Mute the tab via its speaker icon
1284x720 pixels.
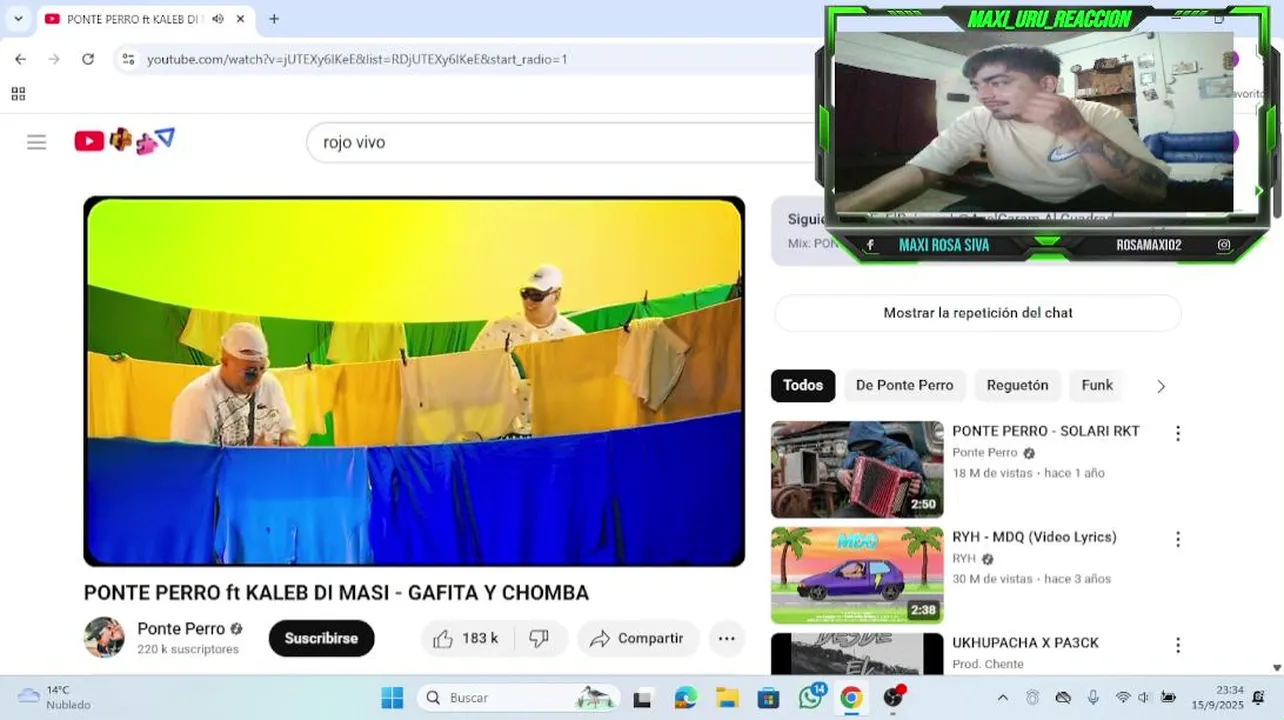click(x=218, y=19)
